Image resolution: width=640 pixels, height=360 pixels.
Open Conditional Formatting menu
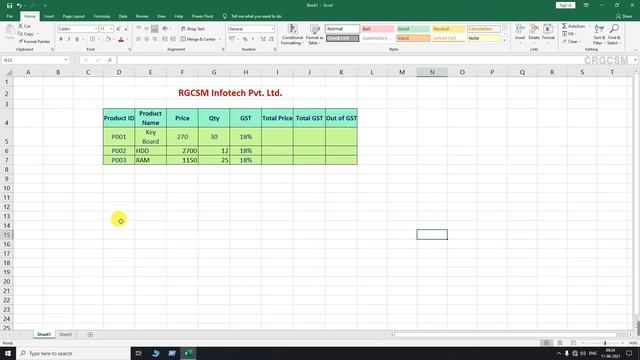click(x=292, y=34)
